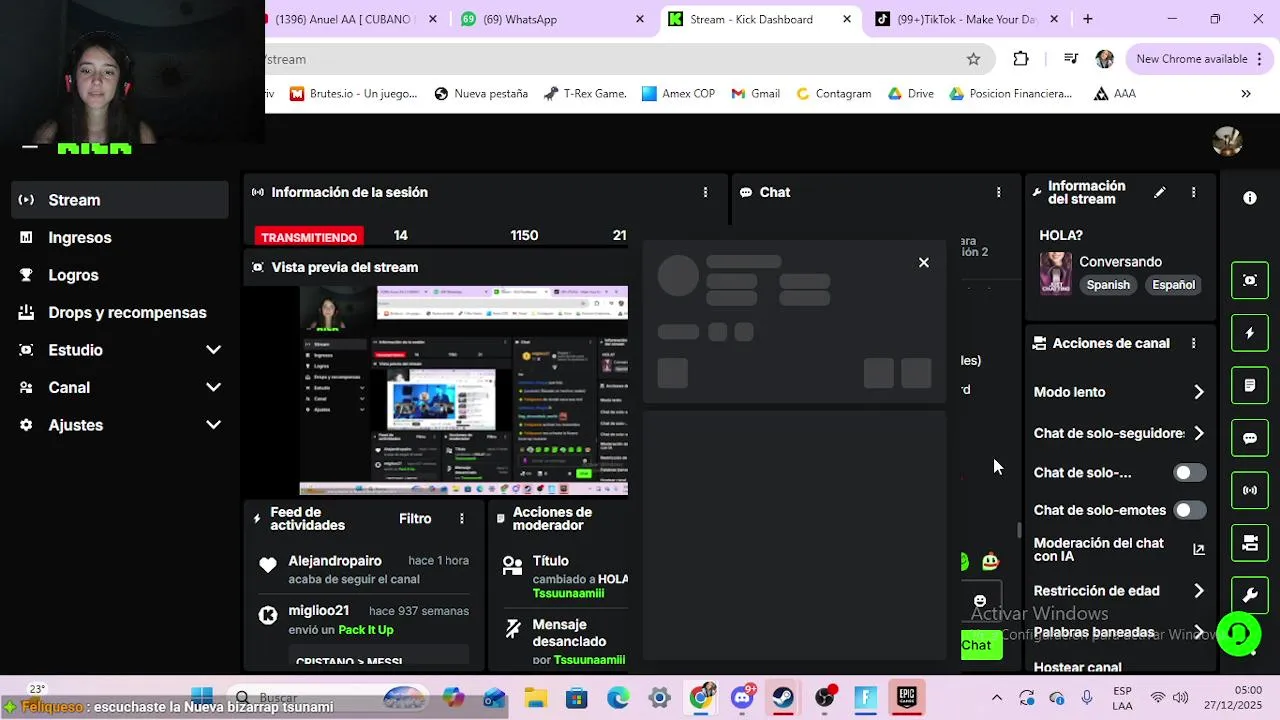
Task: Open the T-Rex Game bookmark
Action: [x=585, y=94]
